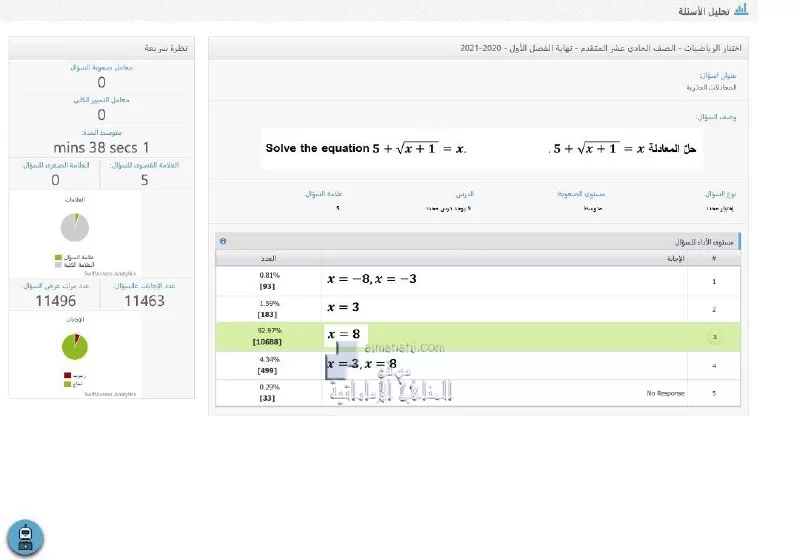Screen dimensions: 800x560
Task: Click the answers green pie chart
Action: 75,347
